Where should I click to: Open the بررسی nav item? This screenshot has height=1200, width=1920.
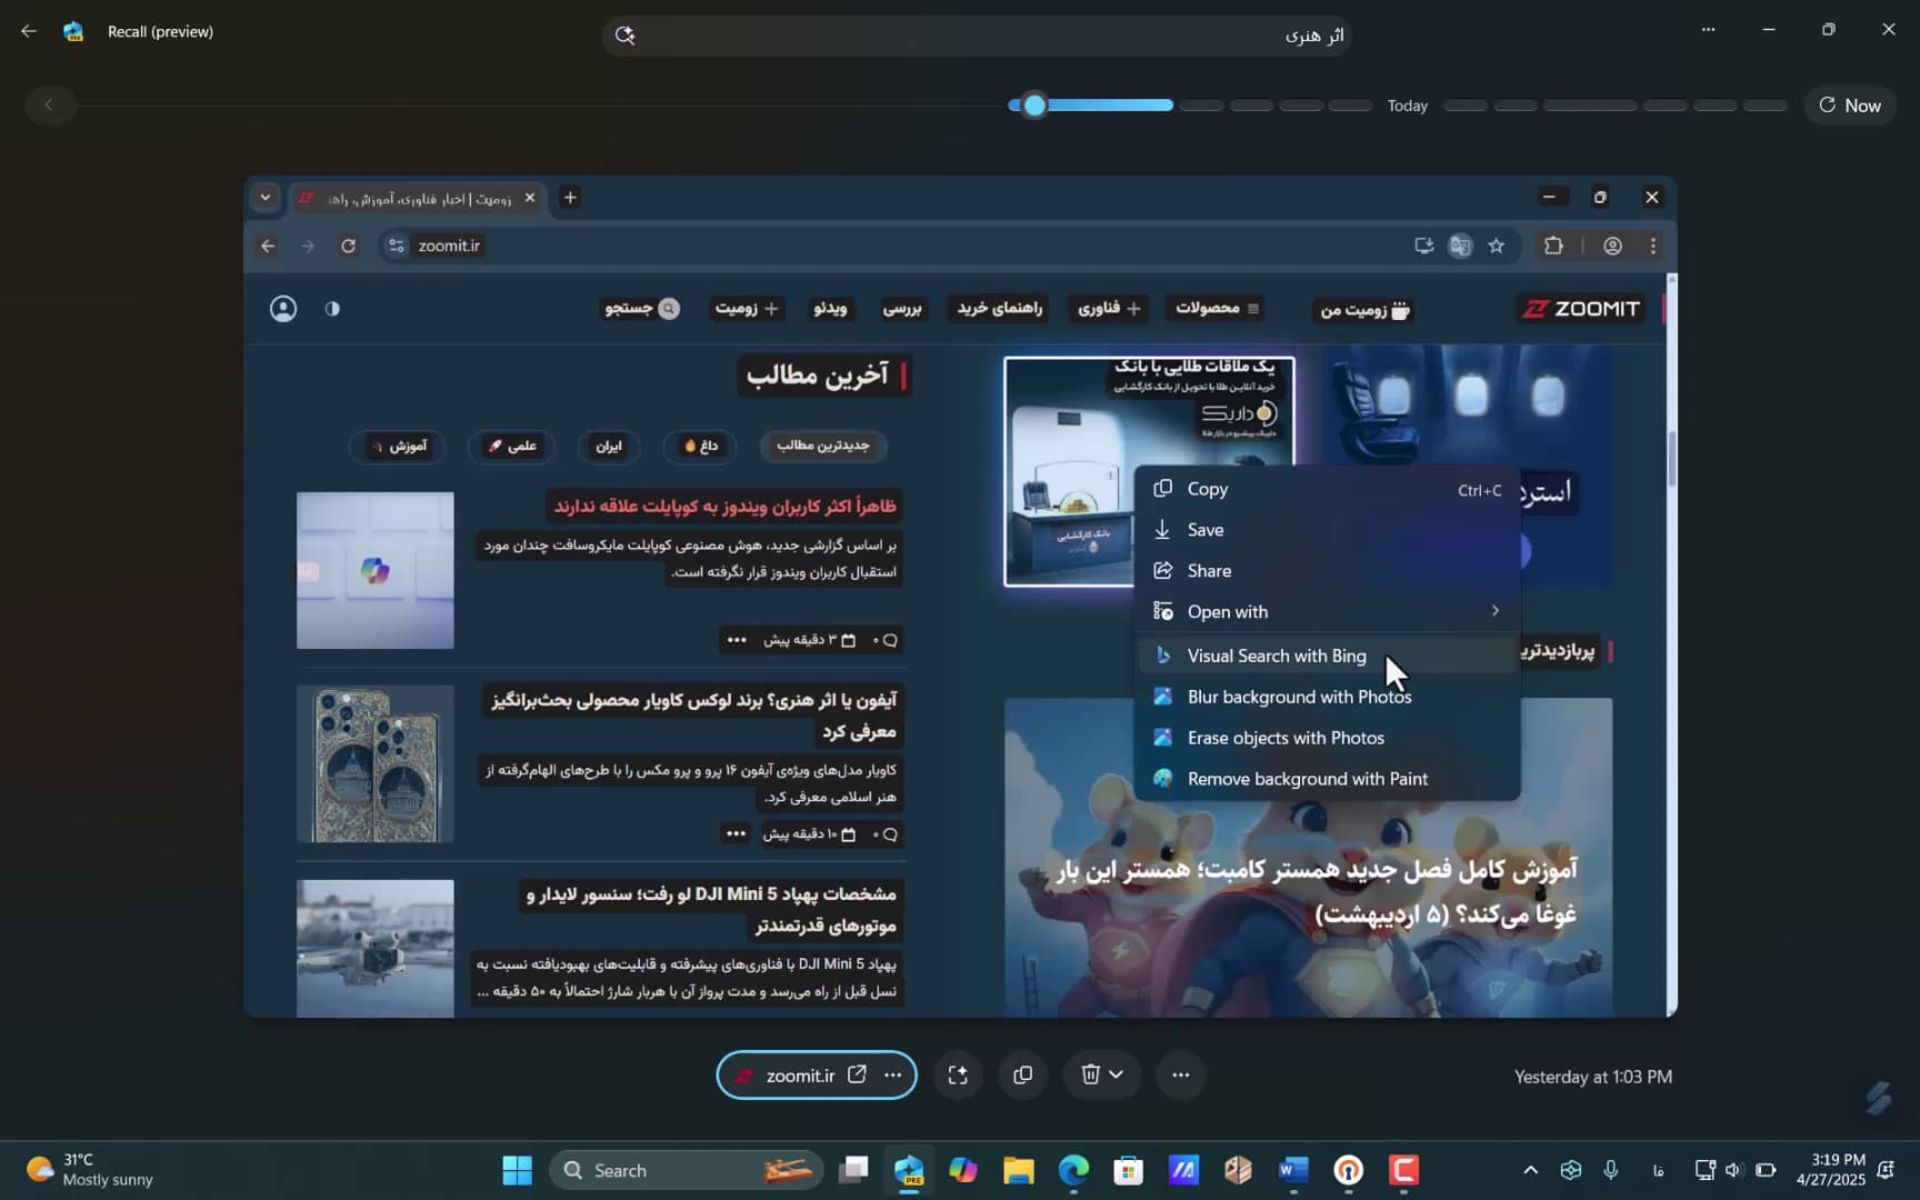pos(902,309)
